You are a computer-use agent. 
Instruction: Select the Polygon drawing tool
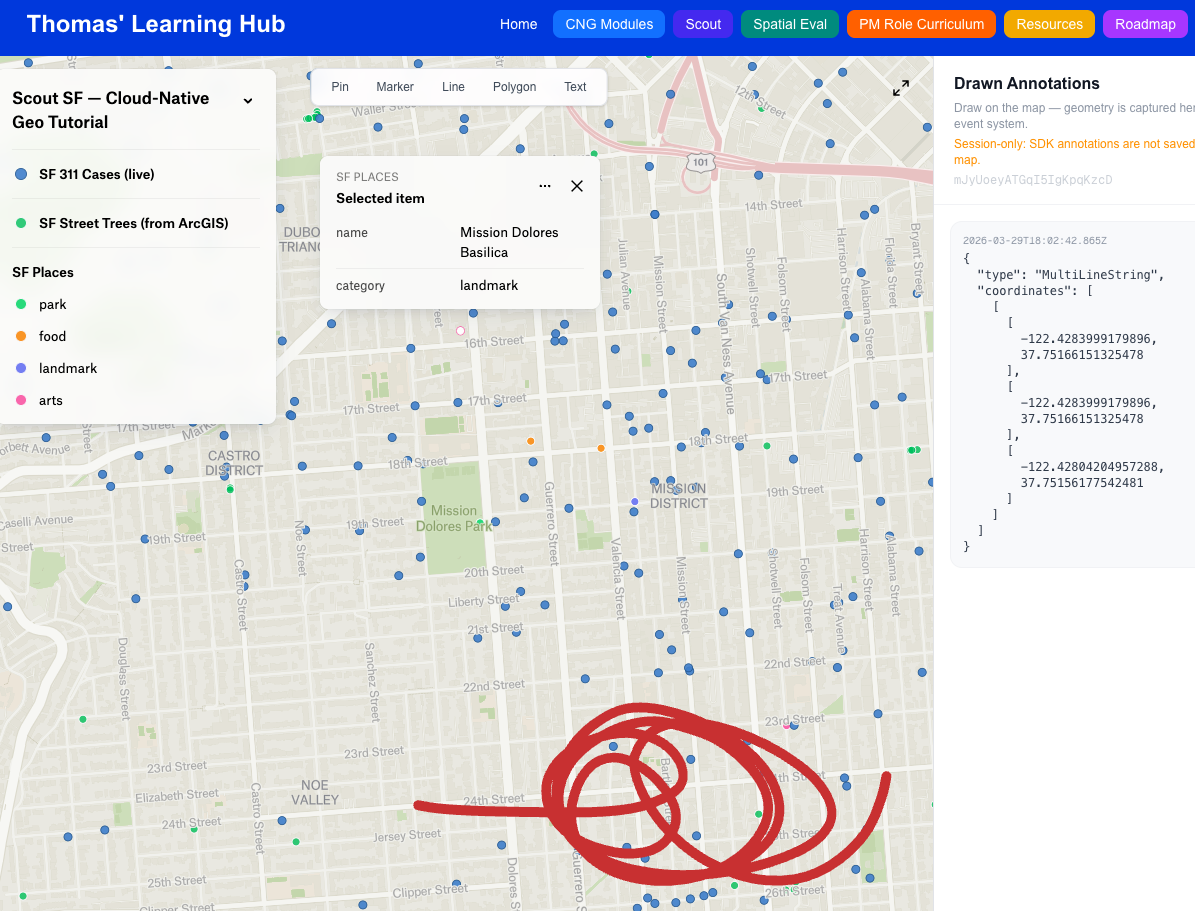pyautogui.click(x=514, y=87)
